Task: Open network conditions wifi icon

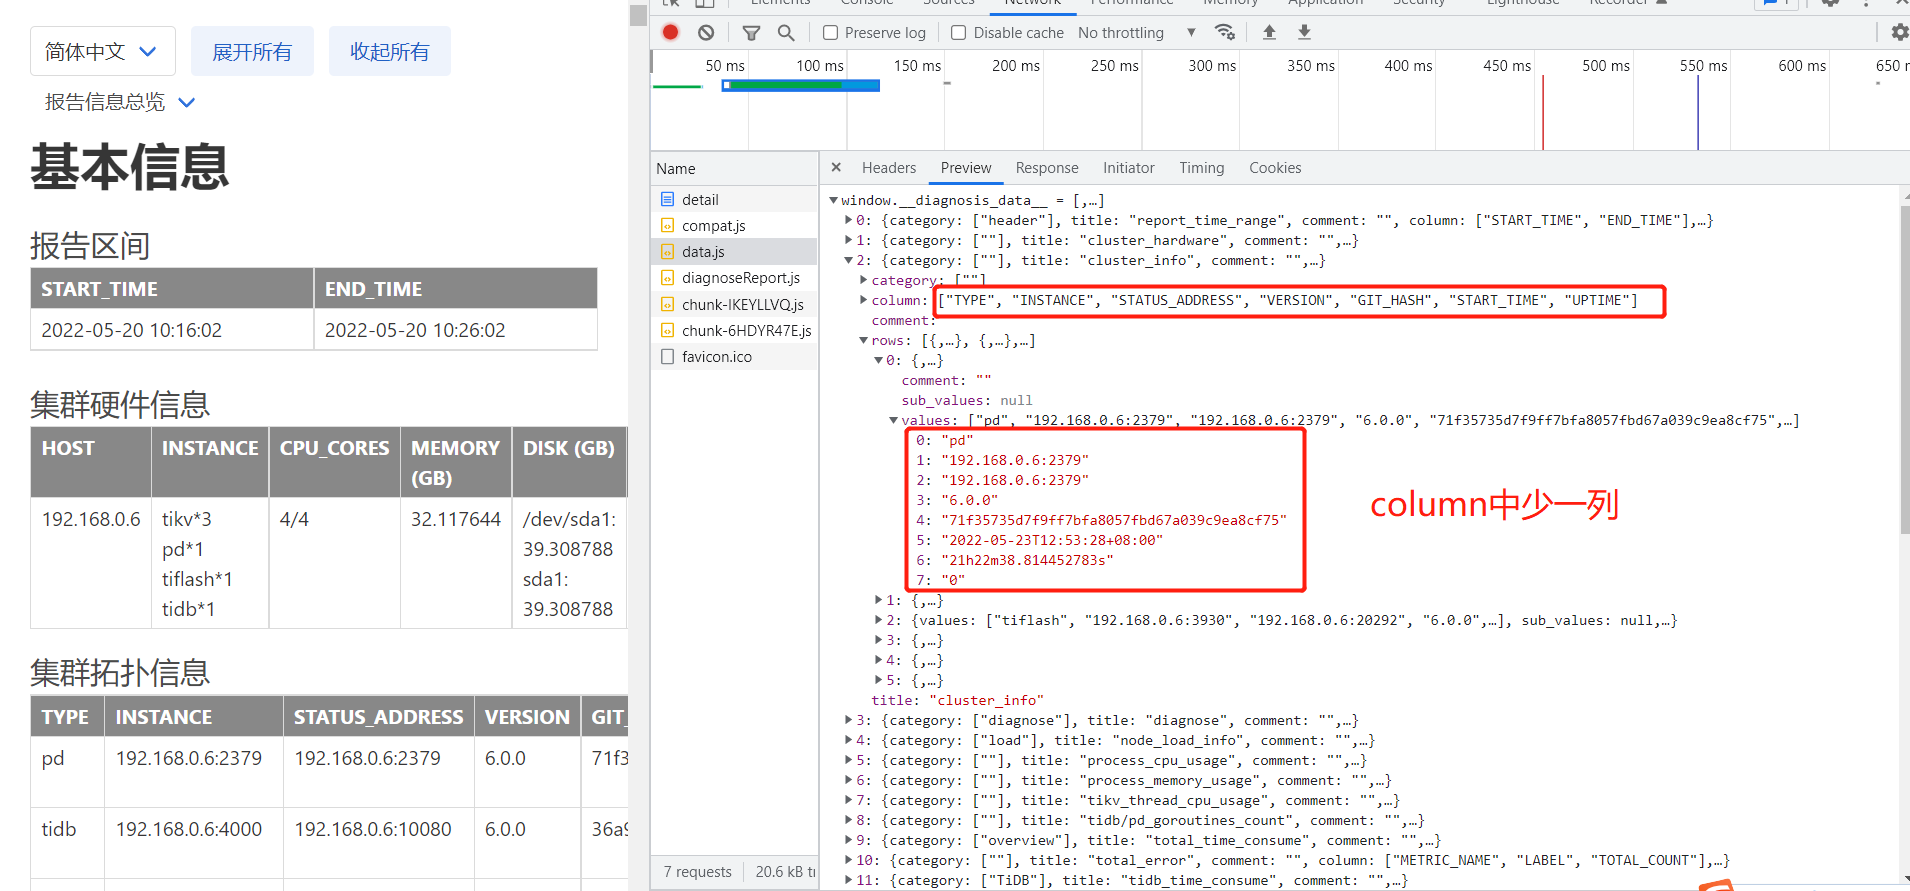Action: click(x=1224, y=32)
